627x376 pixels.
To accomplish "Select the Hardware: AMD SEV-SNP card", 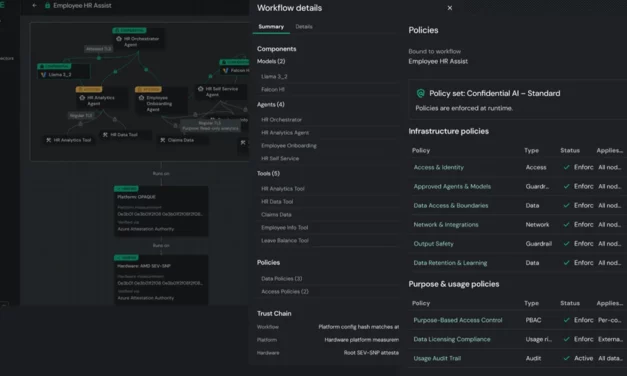I will [161, 280].
